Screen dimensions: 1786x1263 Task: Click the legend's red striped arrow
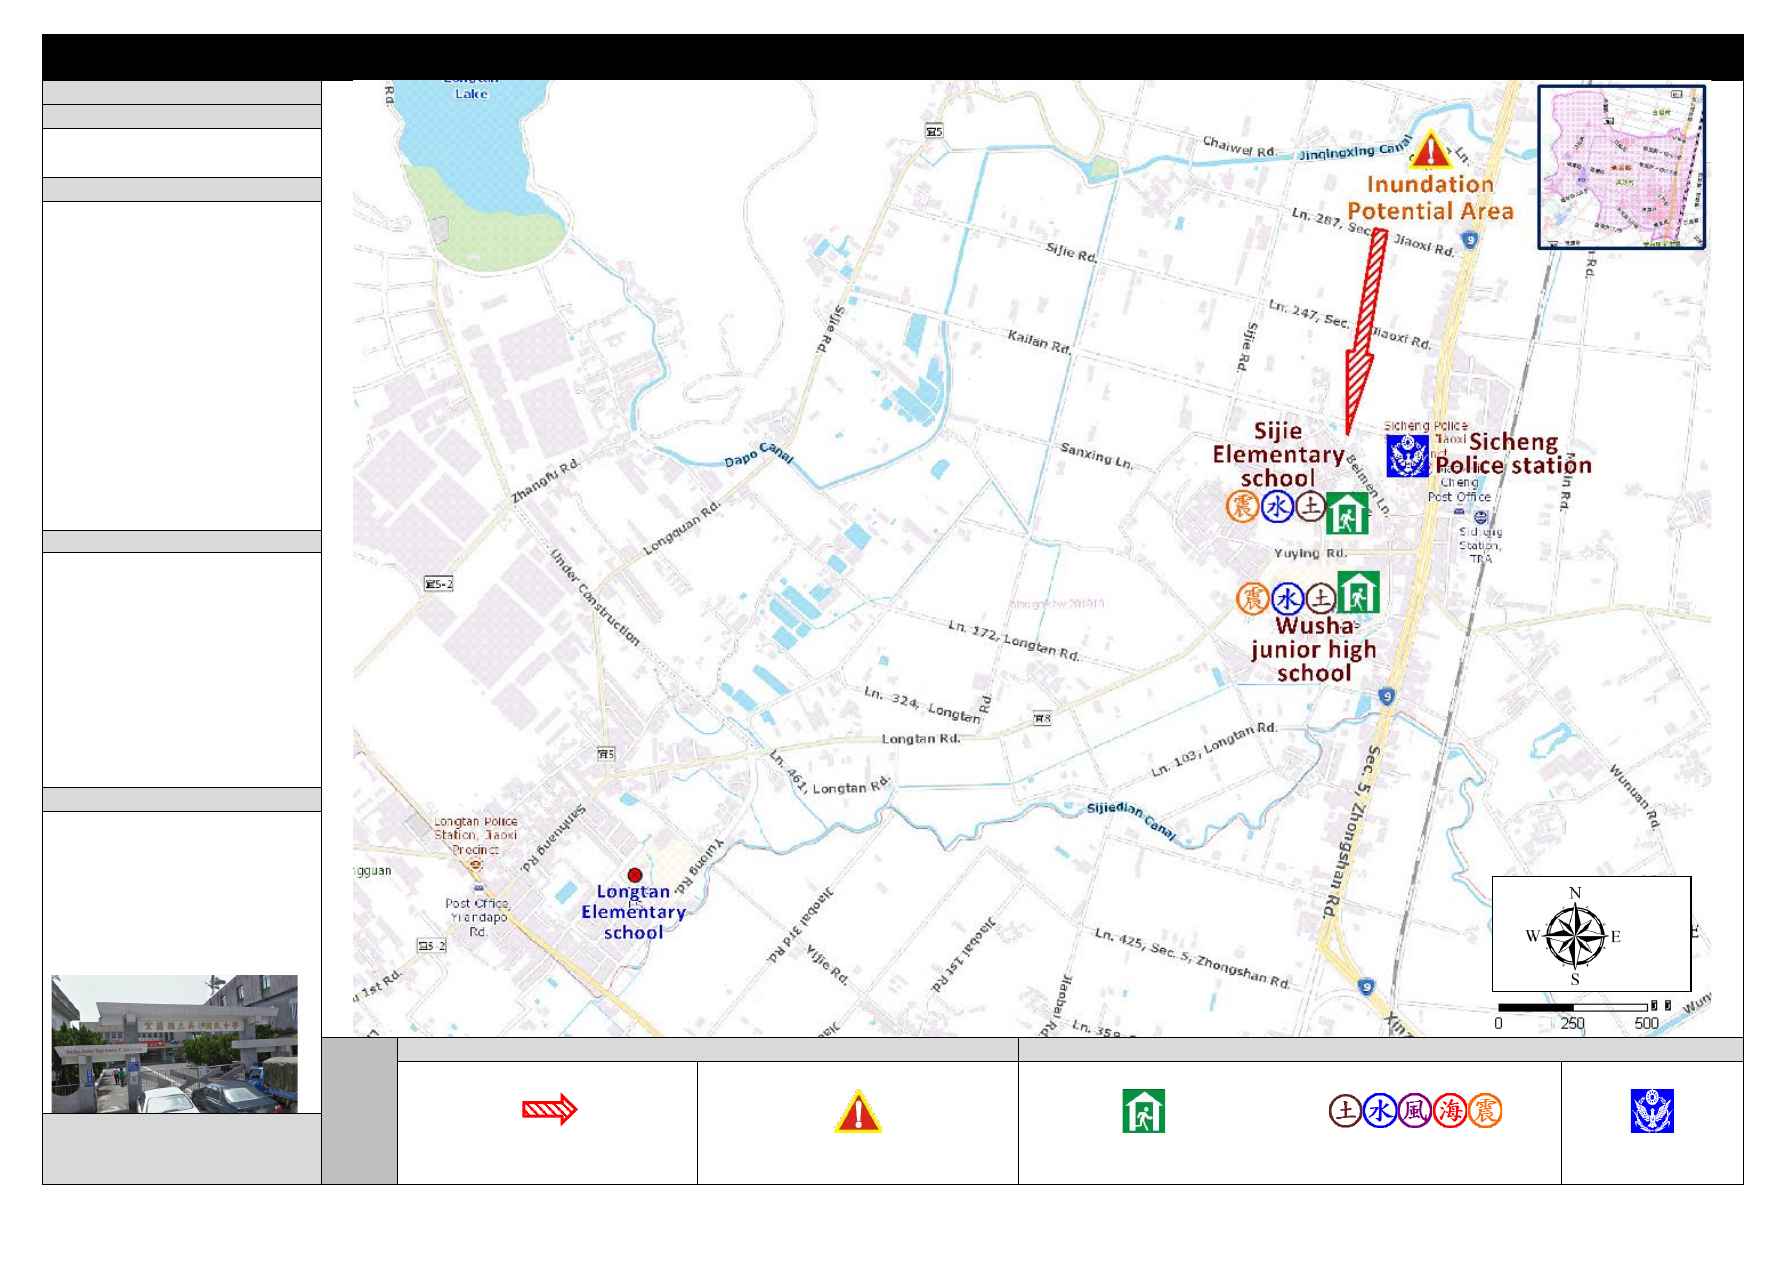[x=550, y=1109]
